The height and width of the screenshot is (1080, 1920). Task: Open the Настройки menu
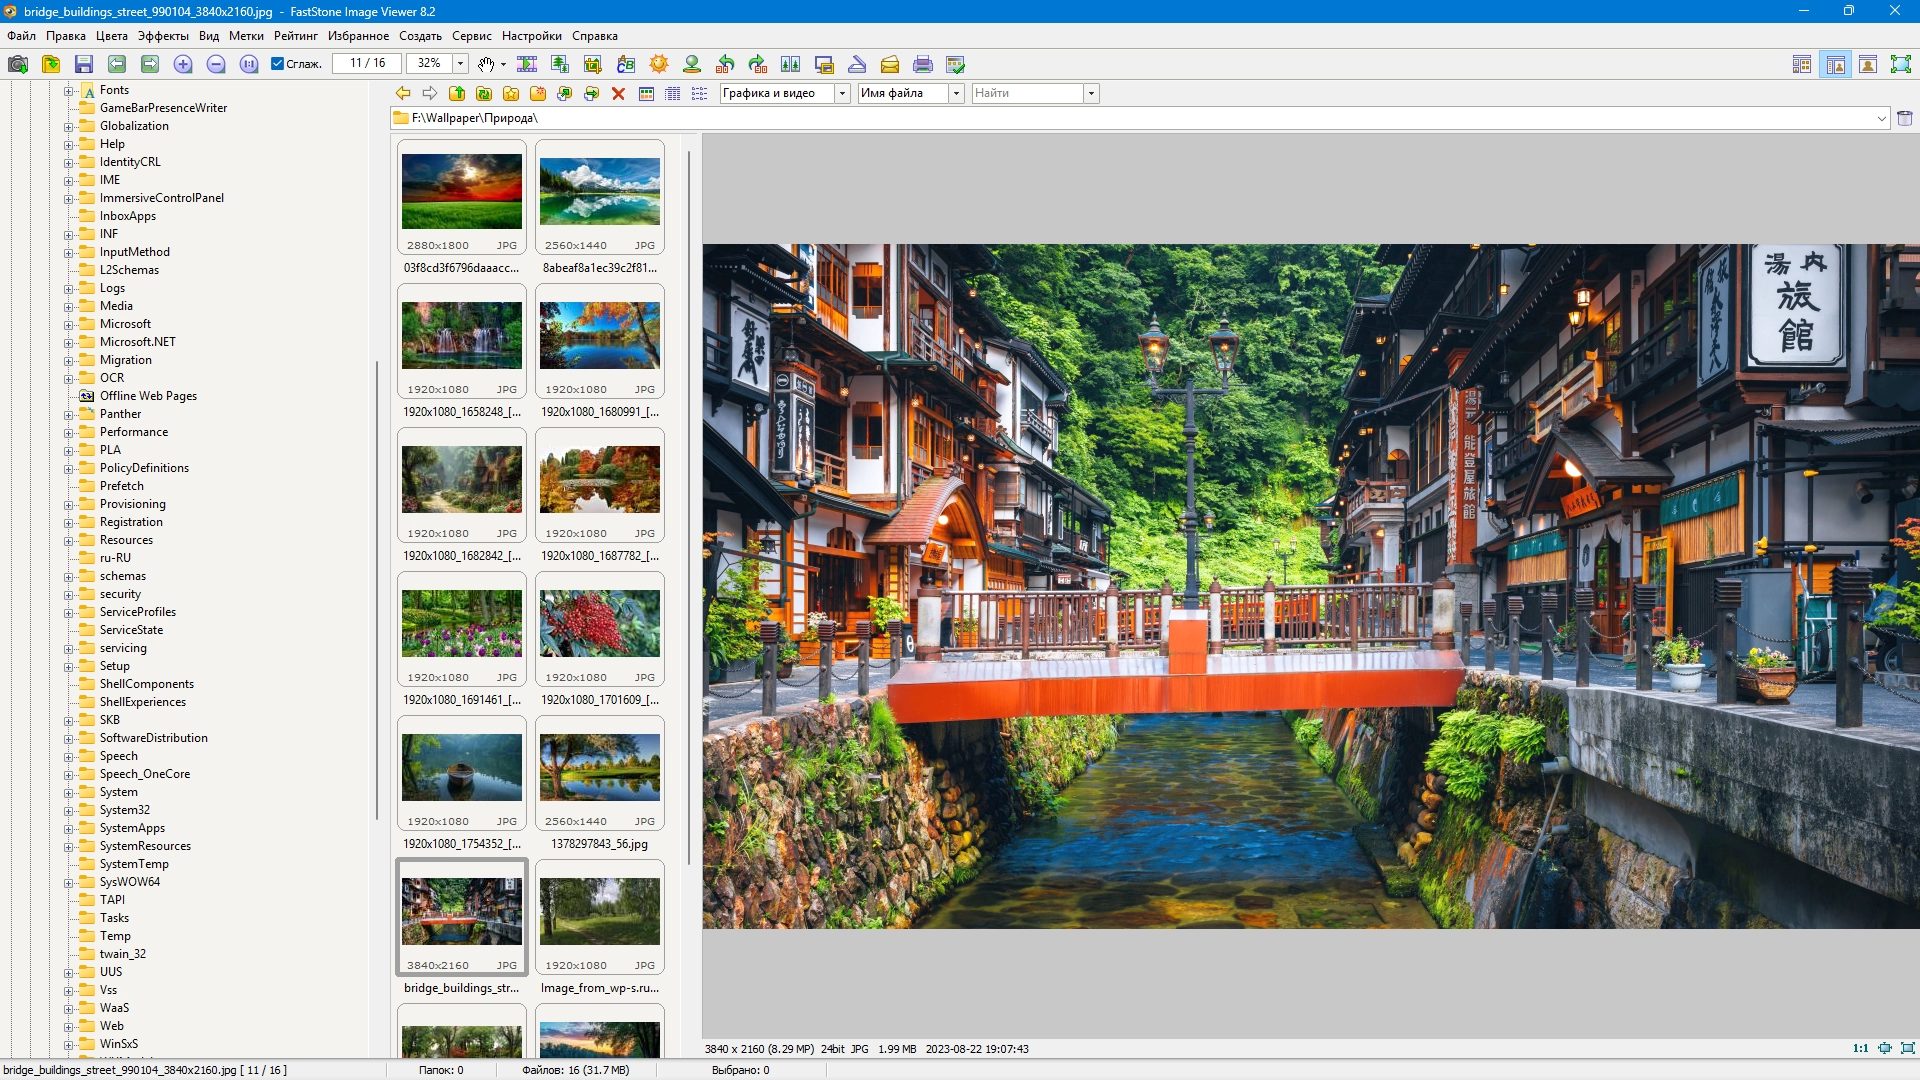click(531, 36)
